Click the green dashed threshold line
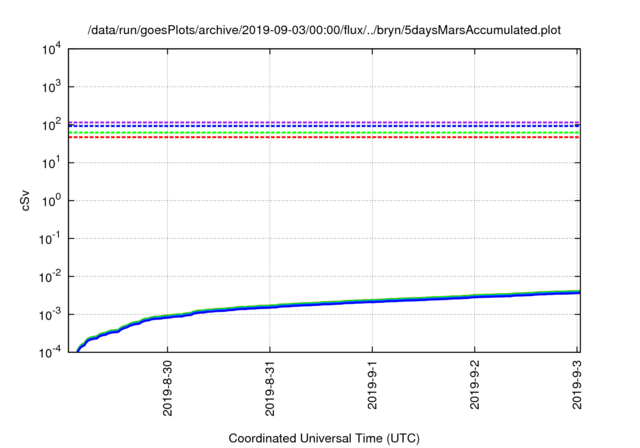The width and height of the screenshot is (640, 448). 324,133
